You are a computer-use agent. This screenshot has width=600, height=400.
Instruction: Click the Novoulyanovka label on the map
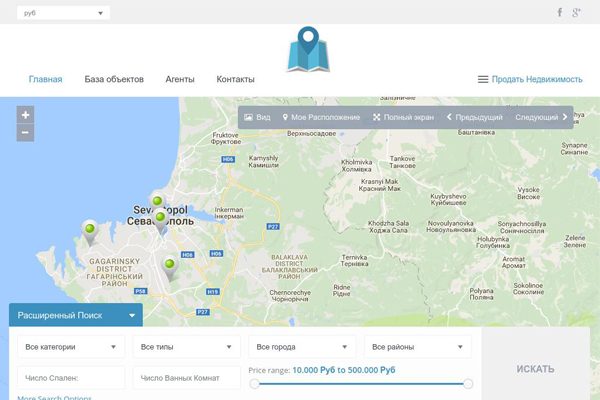coord(451,226)
